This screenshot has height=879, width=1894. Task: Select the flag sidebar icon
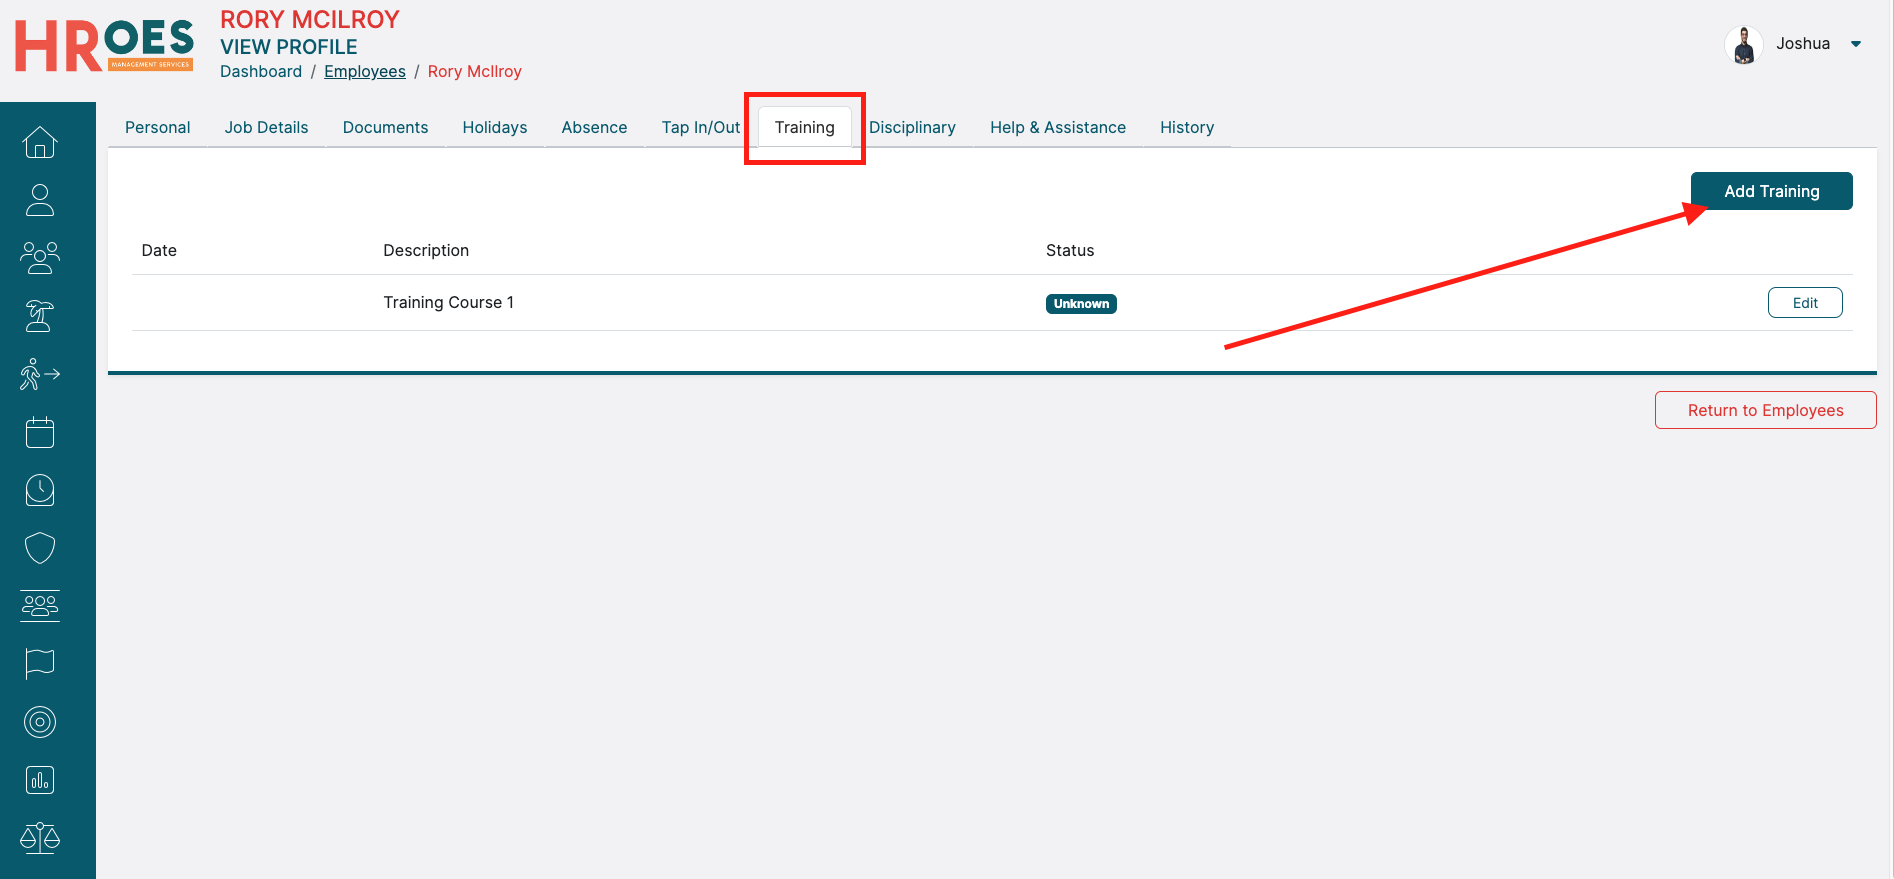(40, 663)
